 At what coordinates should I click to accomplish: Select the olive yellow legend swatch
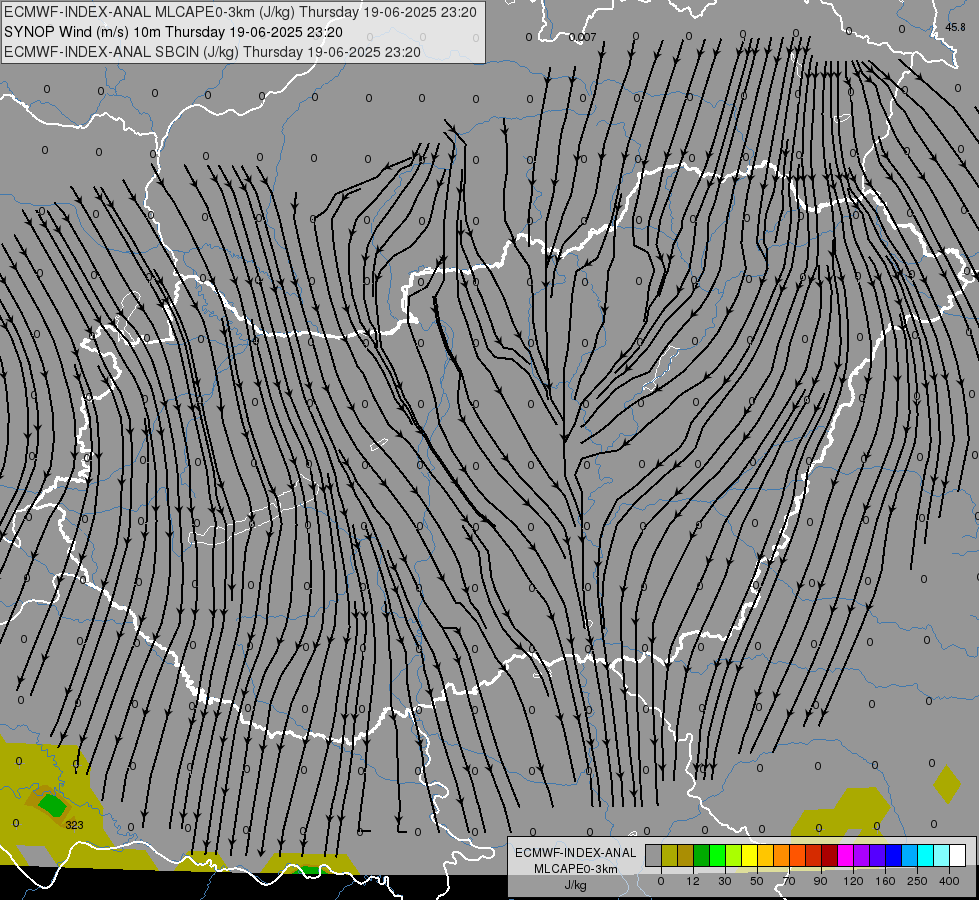pos(669,855)
